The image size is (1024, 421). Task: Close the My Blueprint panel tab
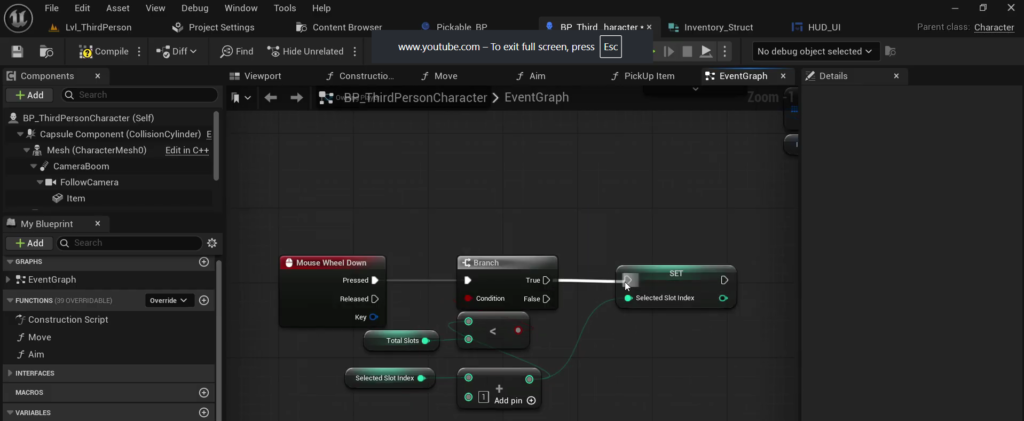coord(97,223)
